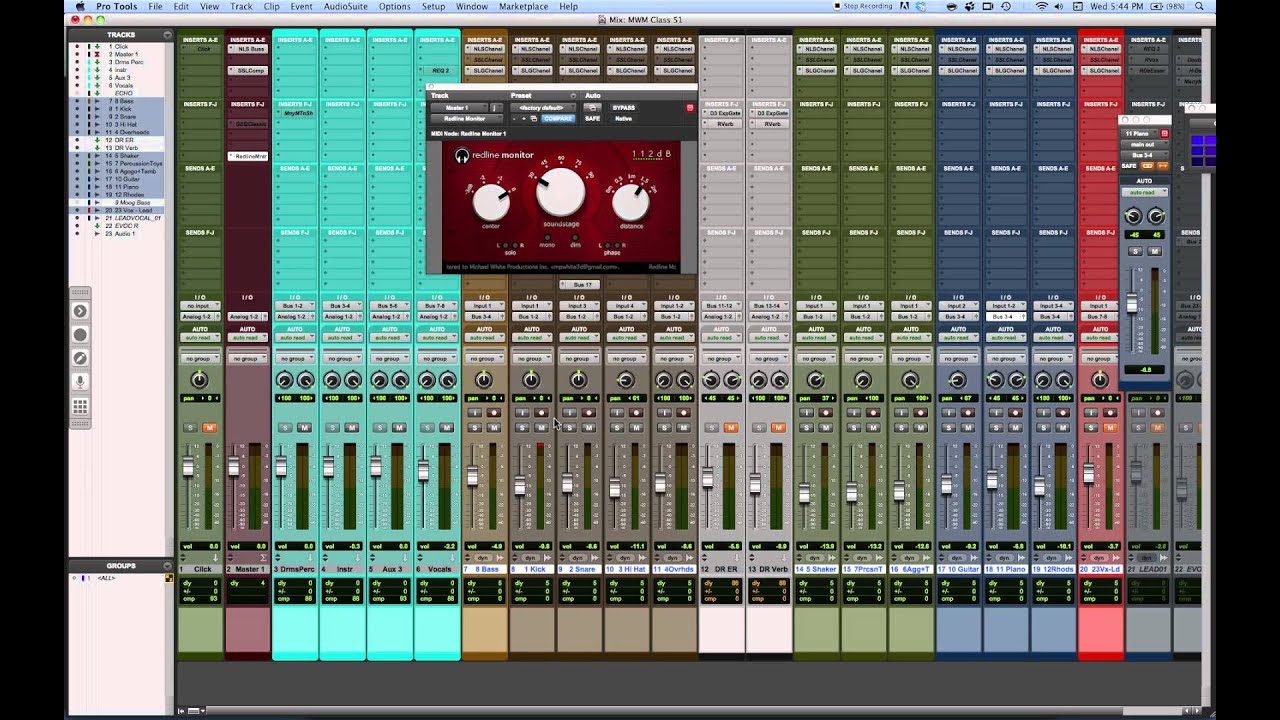1280x720 pixels.
Task: Mute the 12 DR ER track
Action: (x=731, y=427)
